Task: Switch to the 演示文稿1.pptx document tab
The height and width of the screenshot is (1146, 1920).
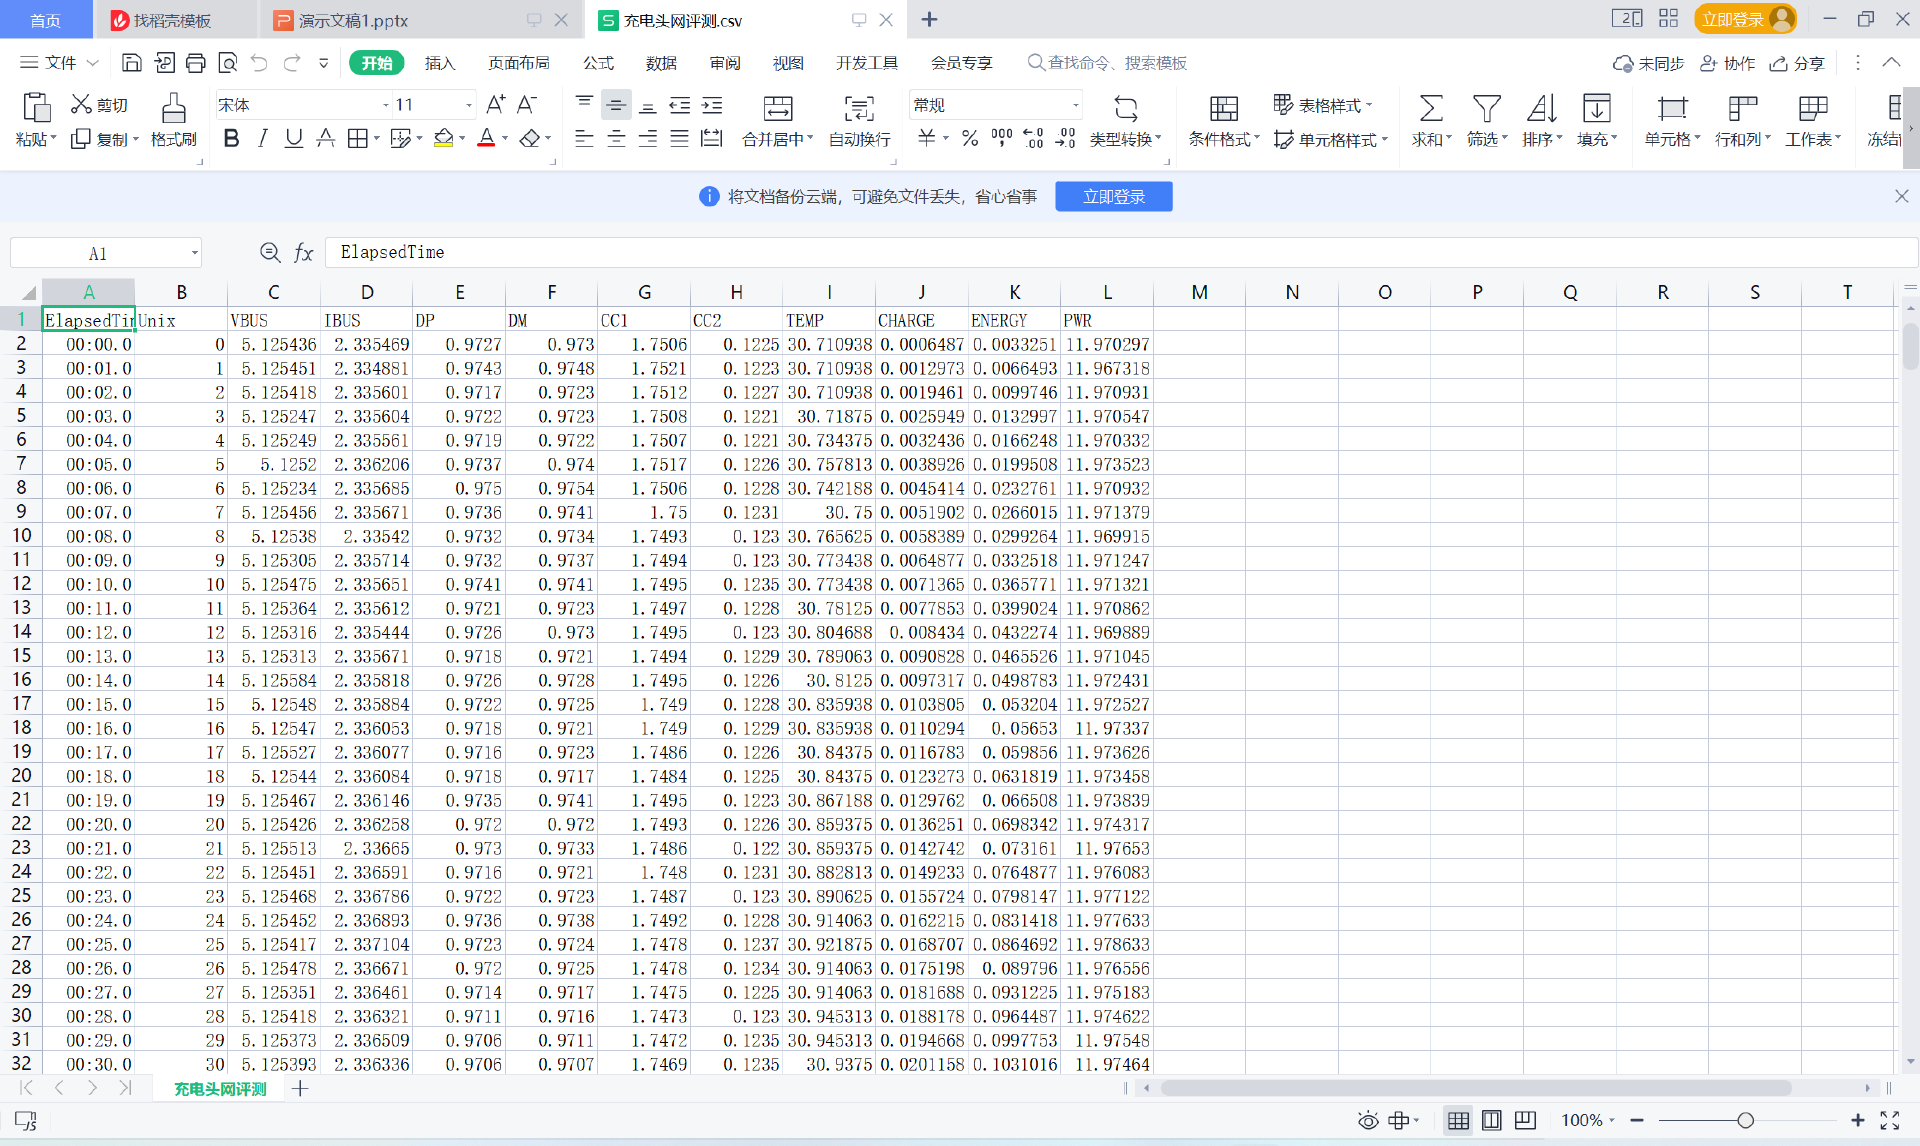Action: (353, 20)
